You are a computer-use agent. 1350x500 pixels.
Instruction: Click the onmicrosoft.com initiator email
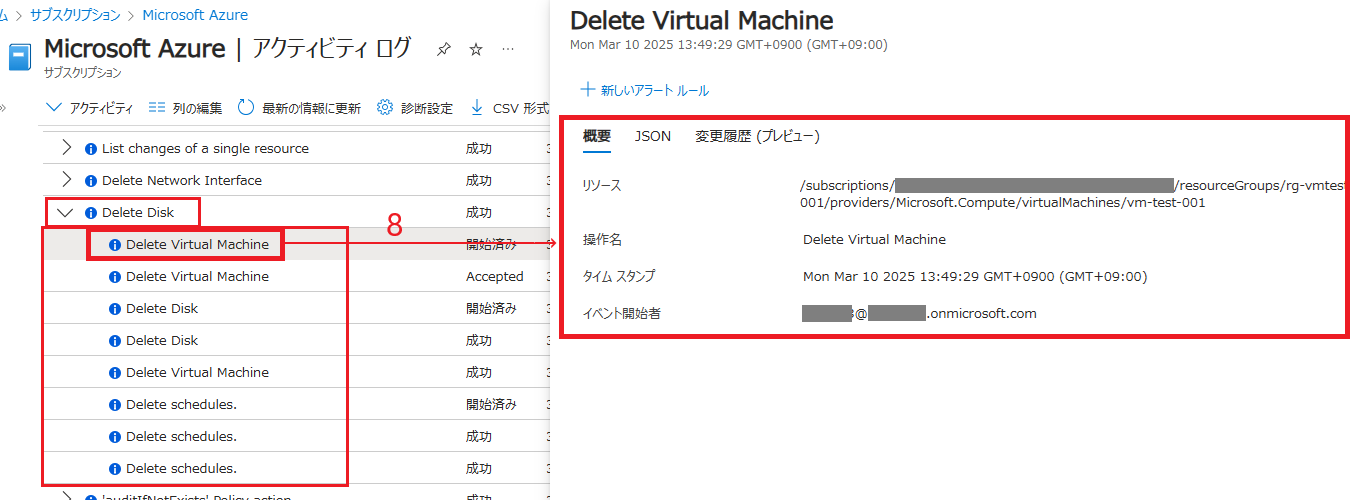(919, 313)
